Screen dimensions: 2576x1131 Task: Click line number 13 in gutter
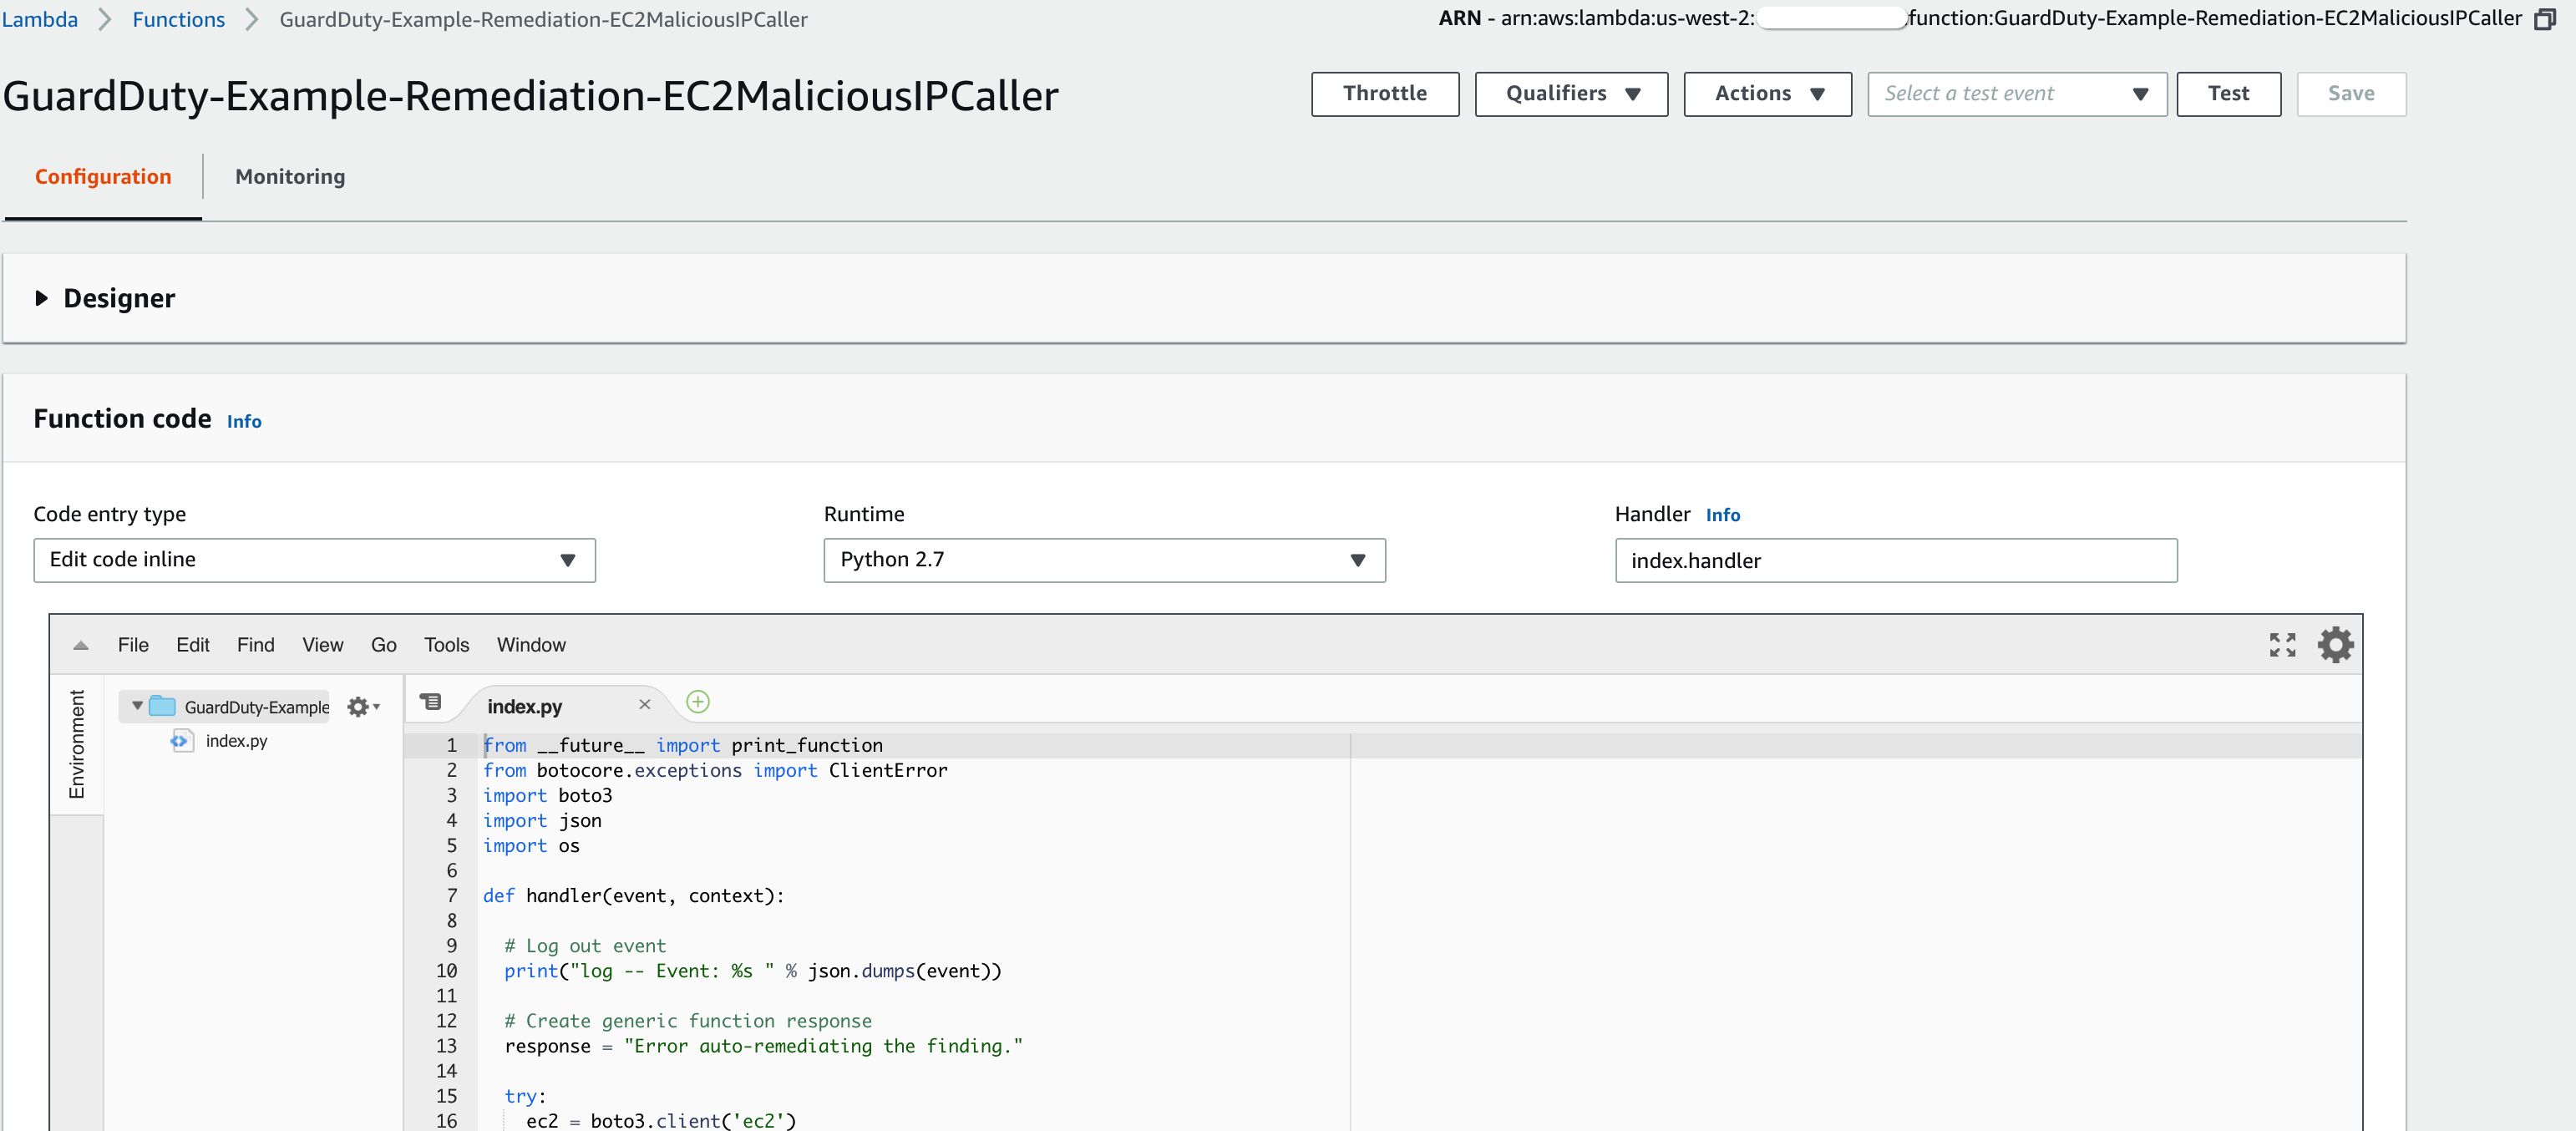[x=446, y=1046]
